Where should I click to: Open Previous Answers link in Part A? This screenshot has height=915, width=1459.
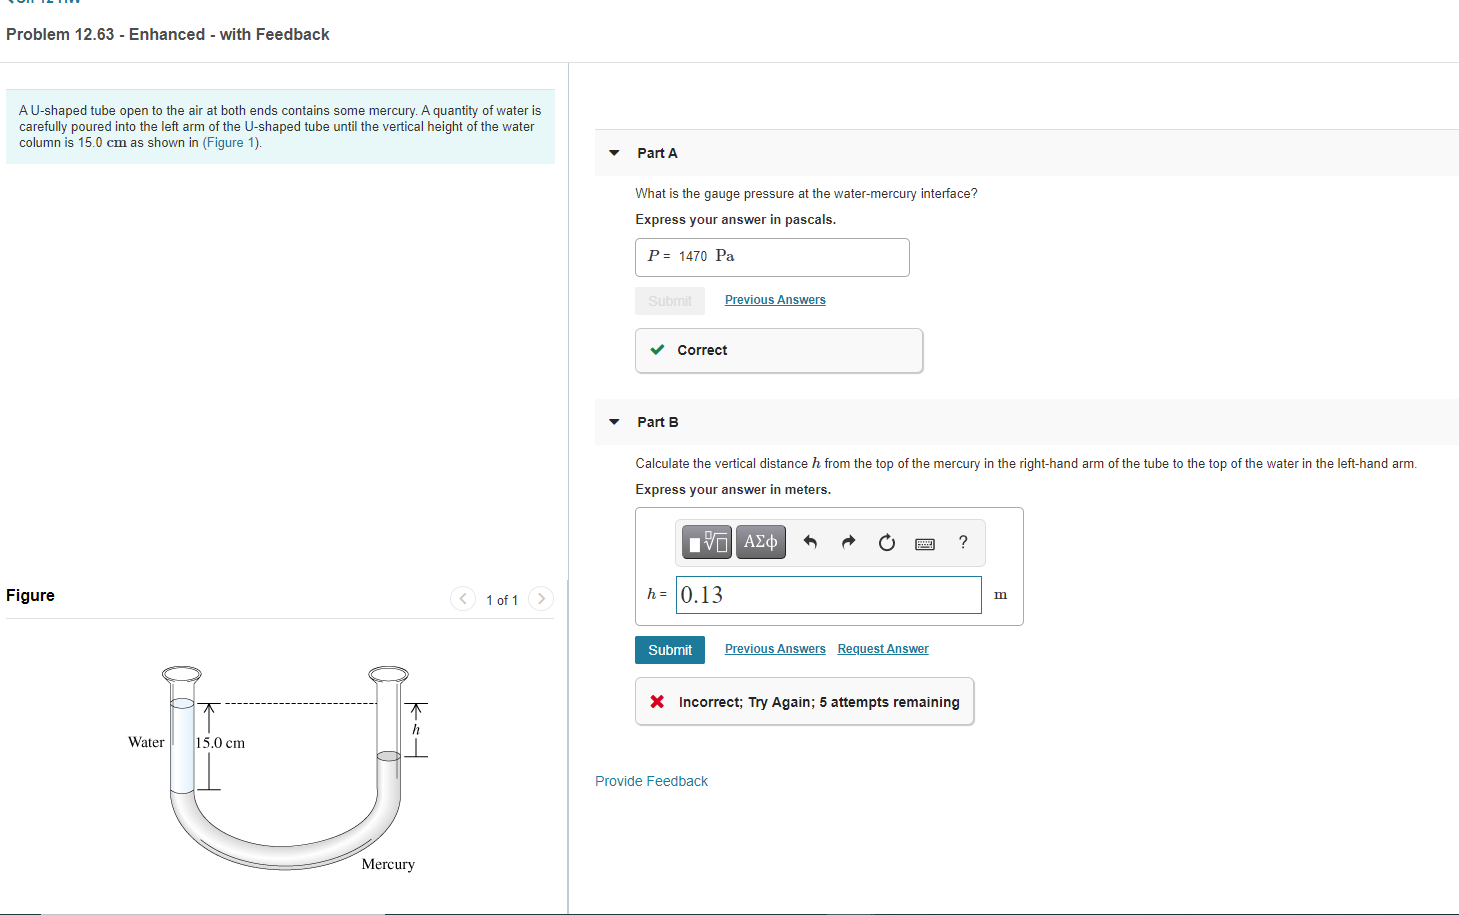[775, 300]
